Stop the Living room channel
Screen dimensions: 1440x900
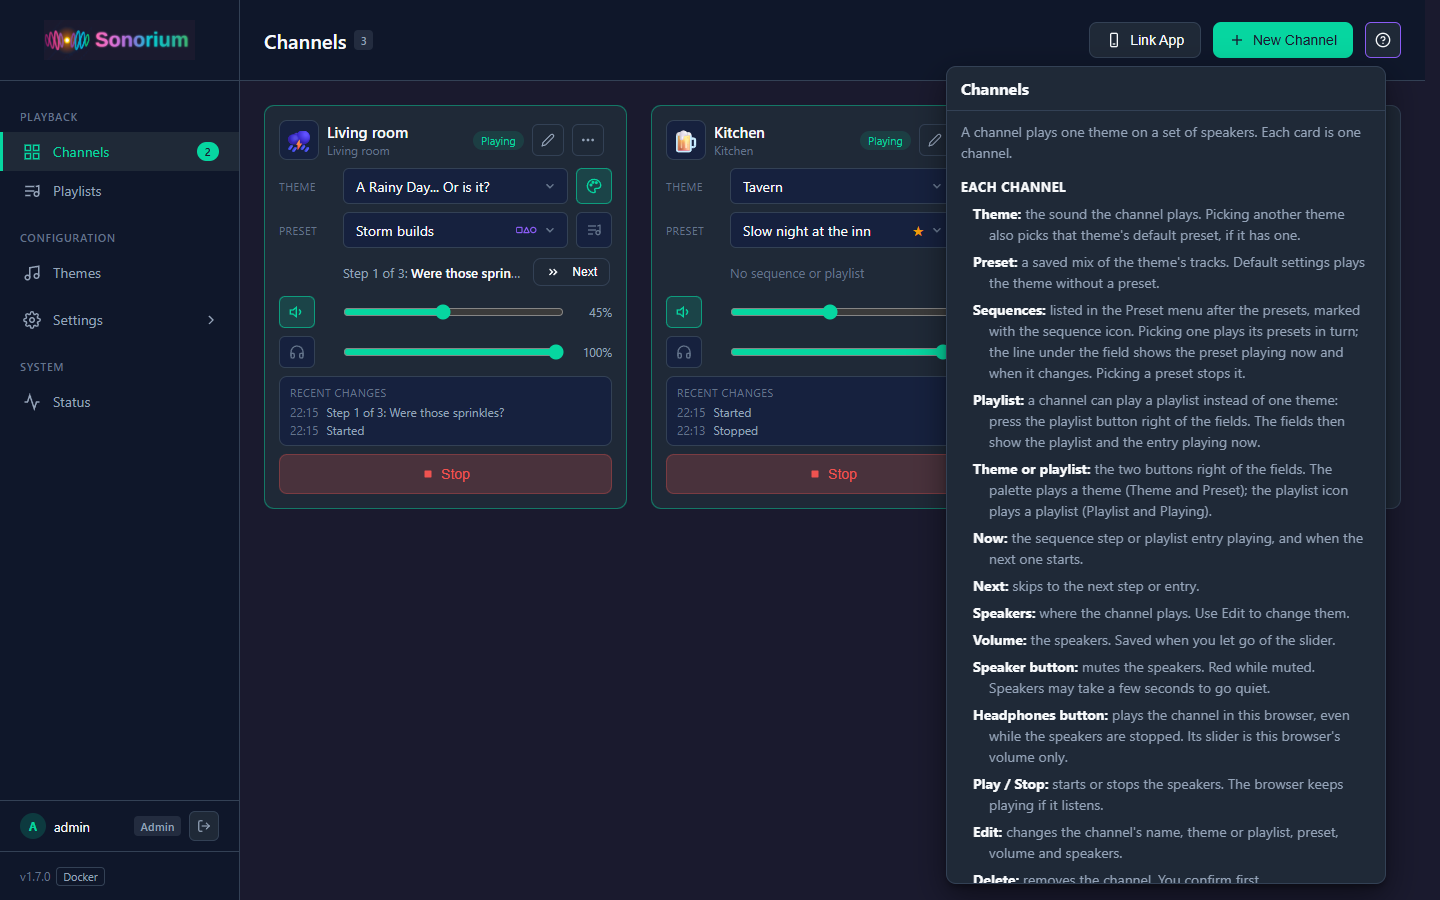tap(445, 474)
